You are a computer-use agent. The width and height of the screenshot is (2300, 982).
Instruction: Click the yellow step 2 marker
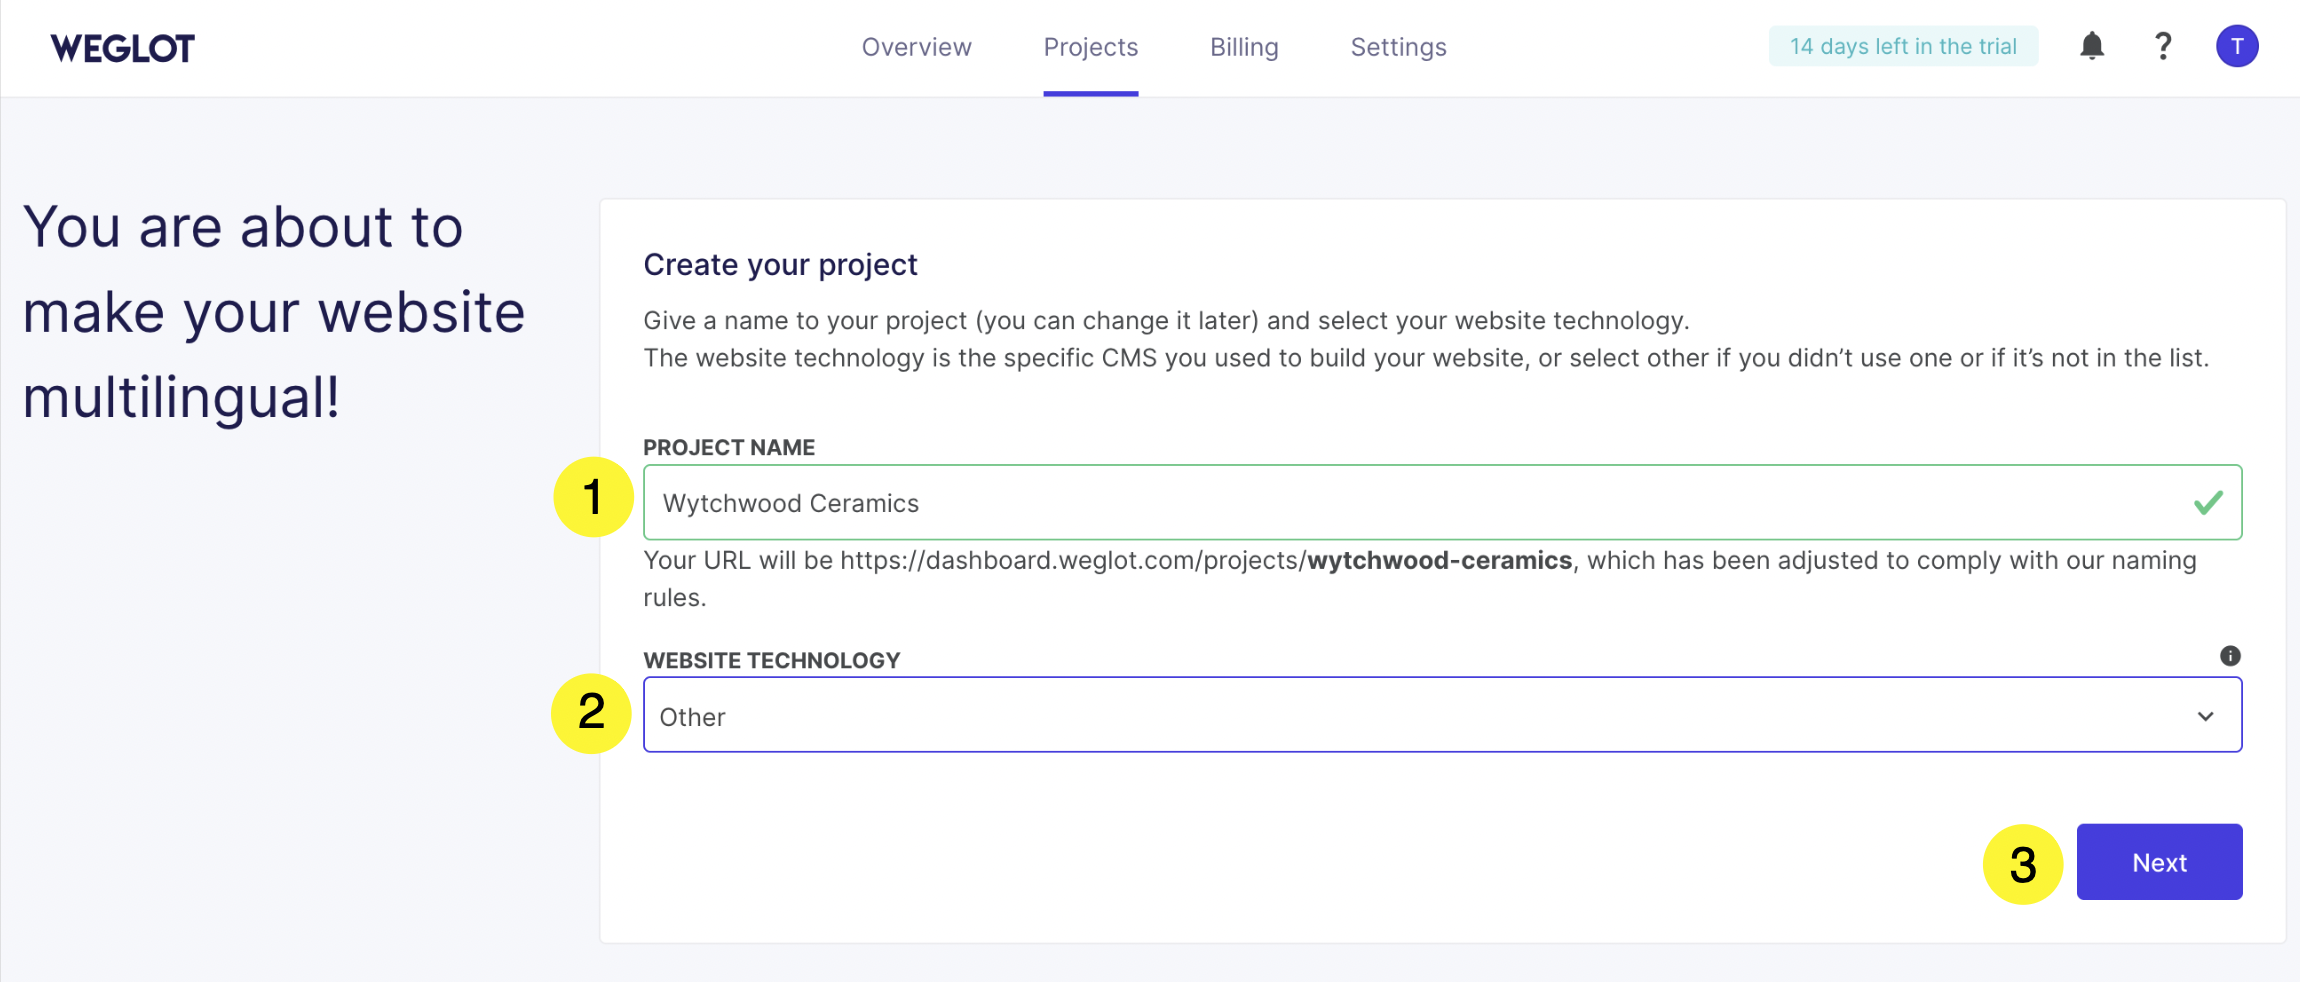[591, 713]
